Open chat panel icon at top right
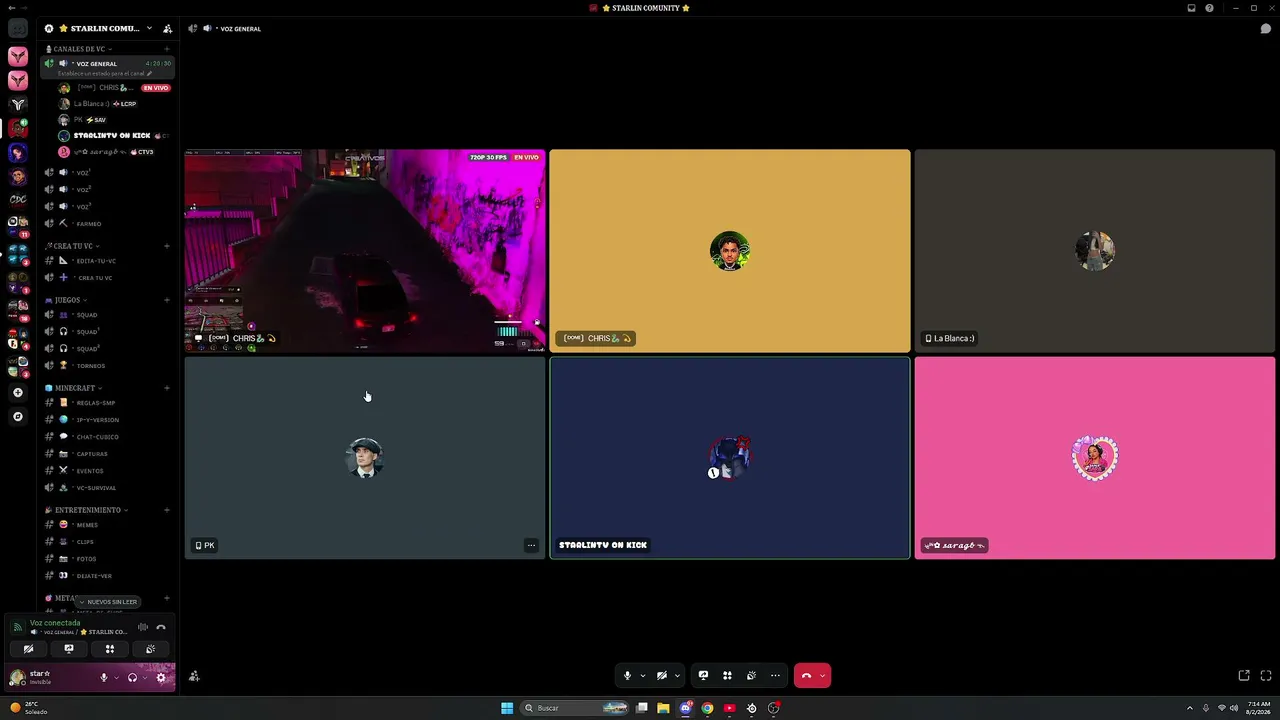The image size is (1280, 720). click(x=1265, y=29)
